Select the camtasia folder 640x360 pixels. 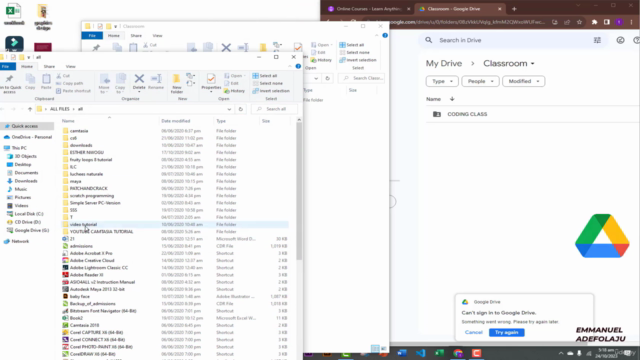[x=79, y=131]
